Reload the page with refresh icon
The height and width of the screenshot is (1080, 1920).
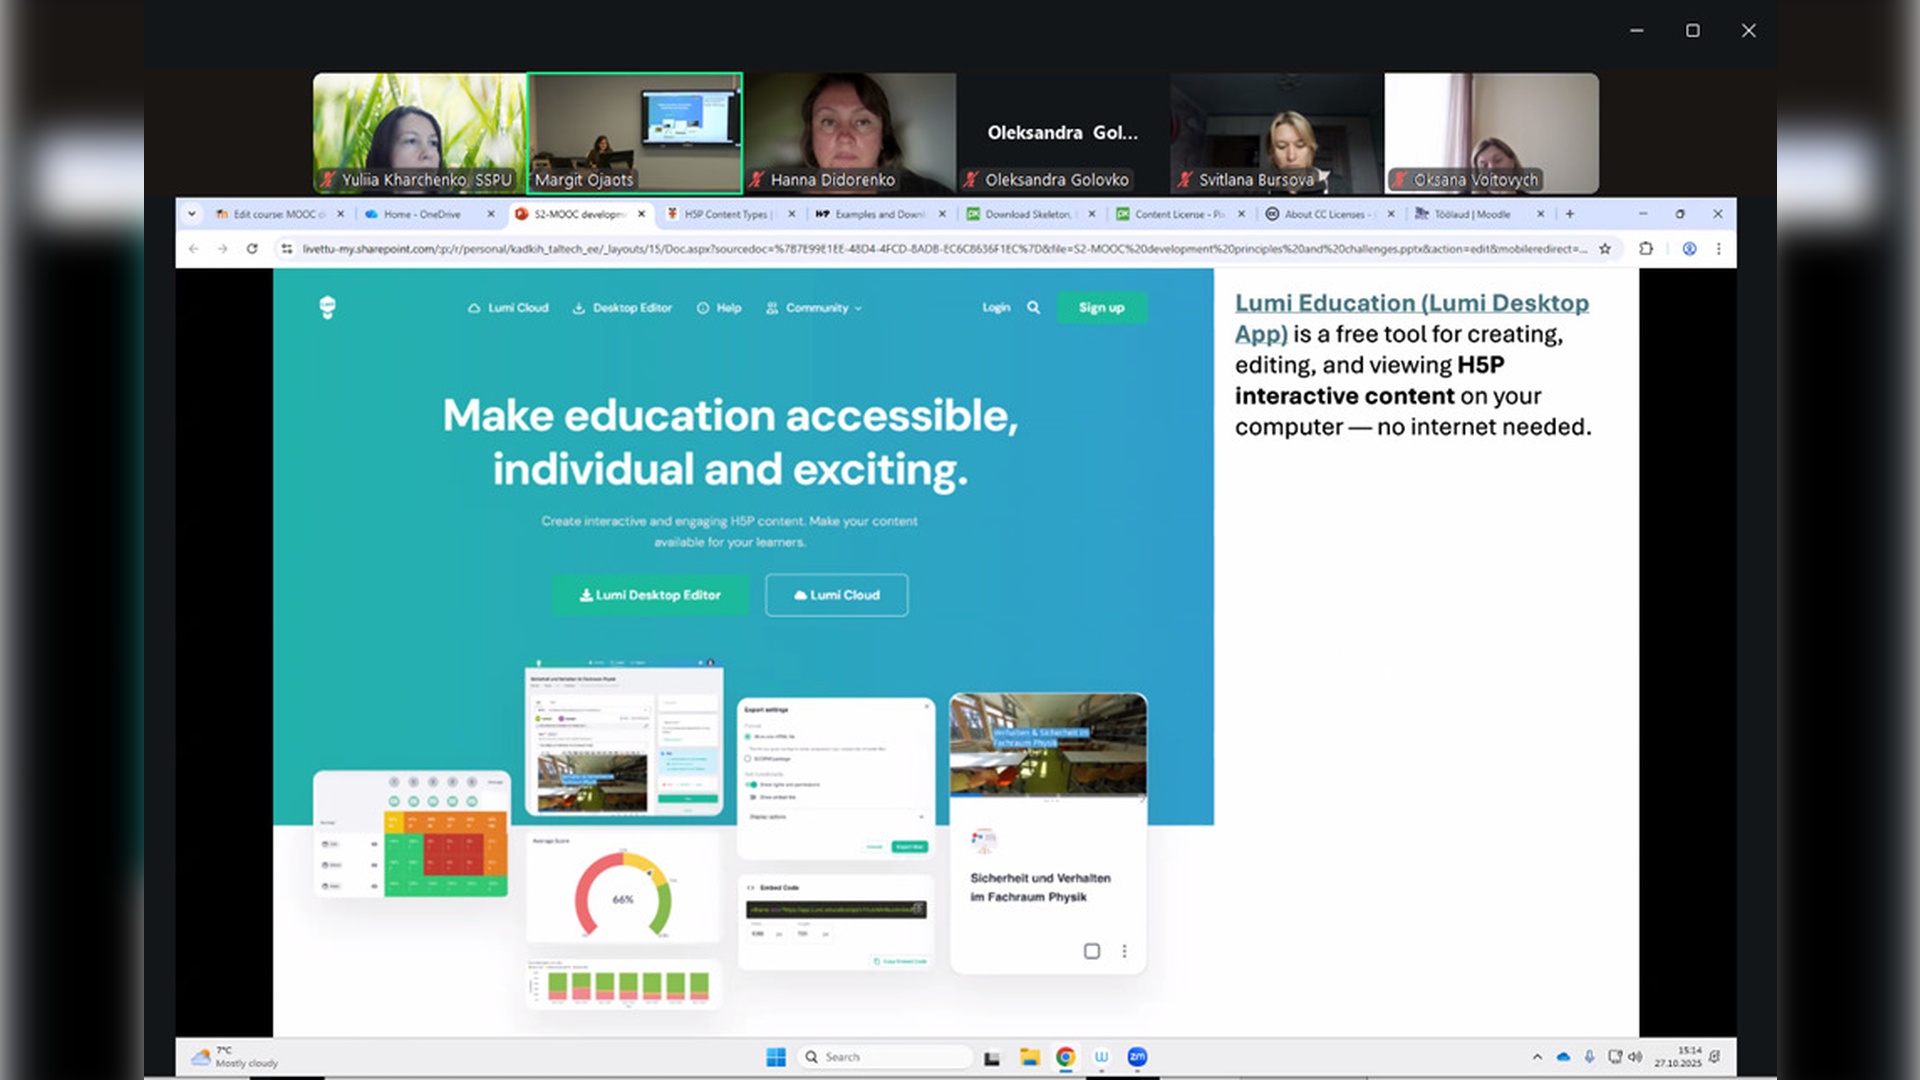(x=252, y=249)
